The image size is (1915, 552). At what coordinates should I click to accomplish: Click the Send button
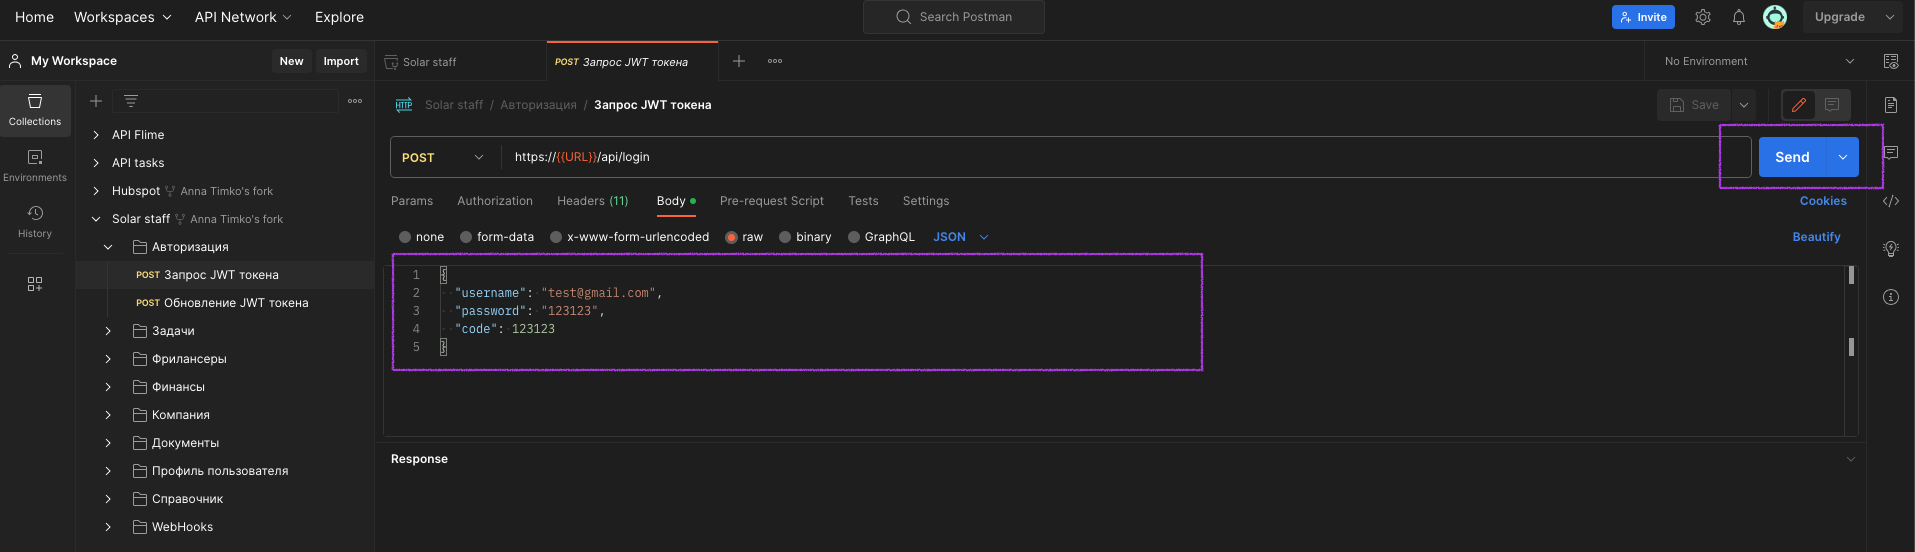coord(1791,157)
